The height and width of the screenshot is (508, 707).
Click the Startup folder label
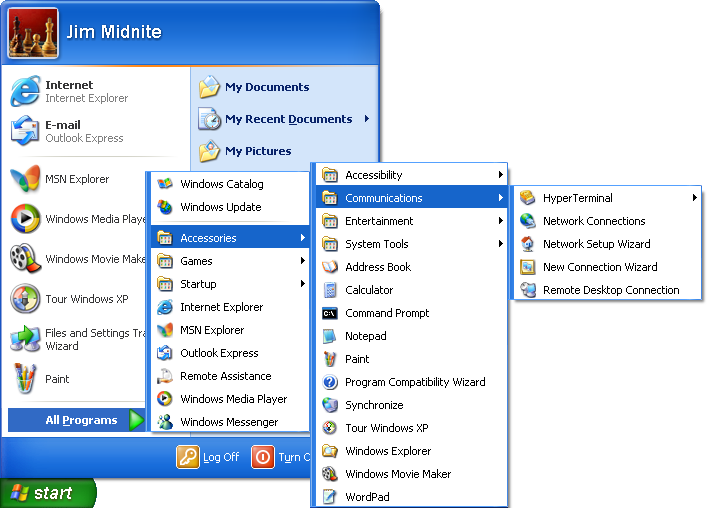tap(198, 284)
